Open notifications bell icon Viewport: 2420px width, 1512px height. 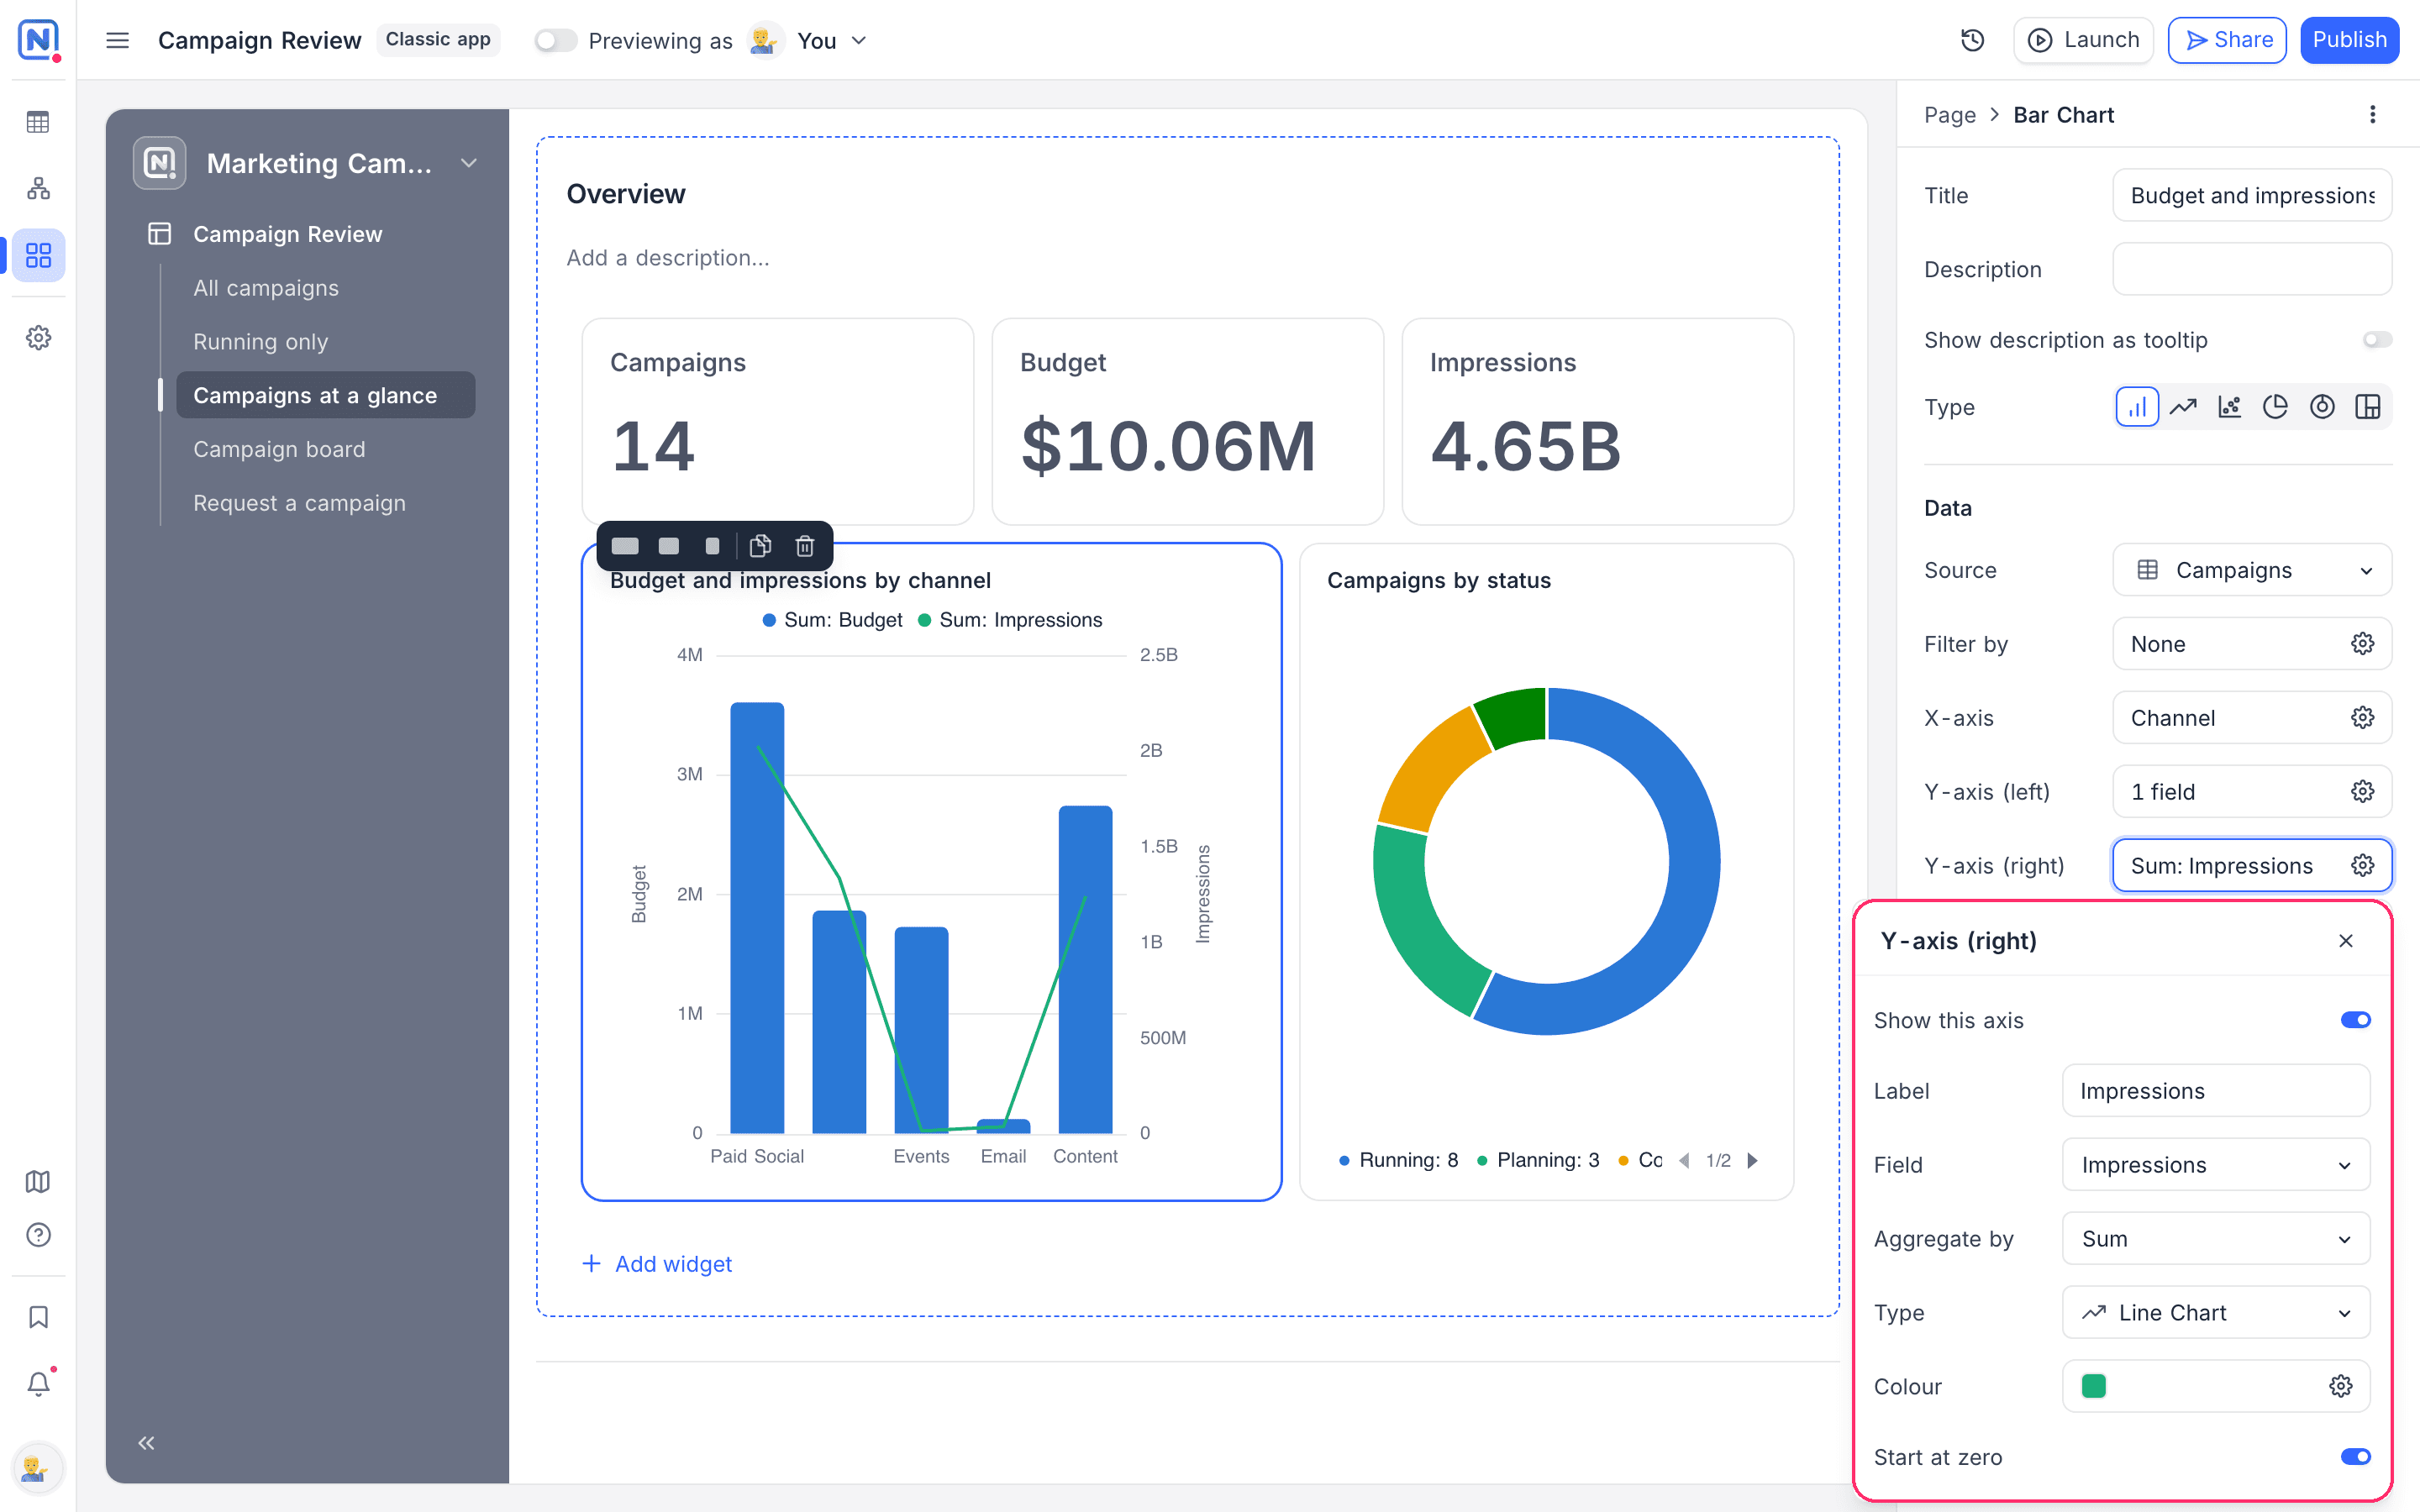pos(38,1384)
